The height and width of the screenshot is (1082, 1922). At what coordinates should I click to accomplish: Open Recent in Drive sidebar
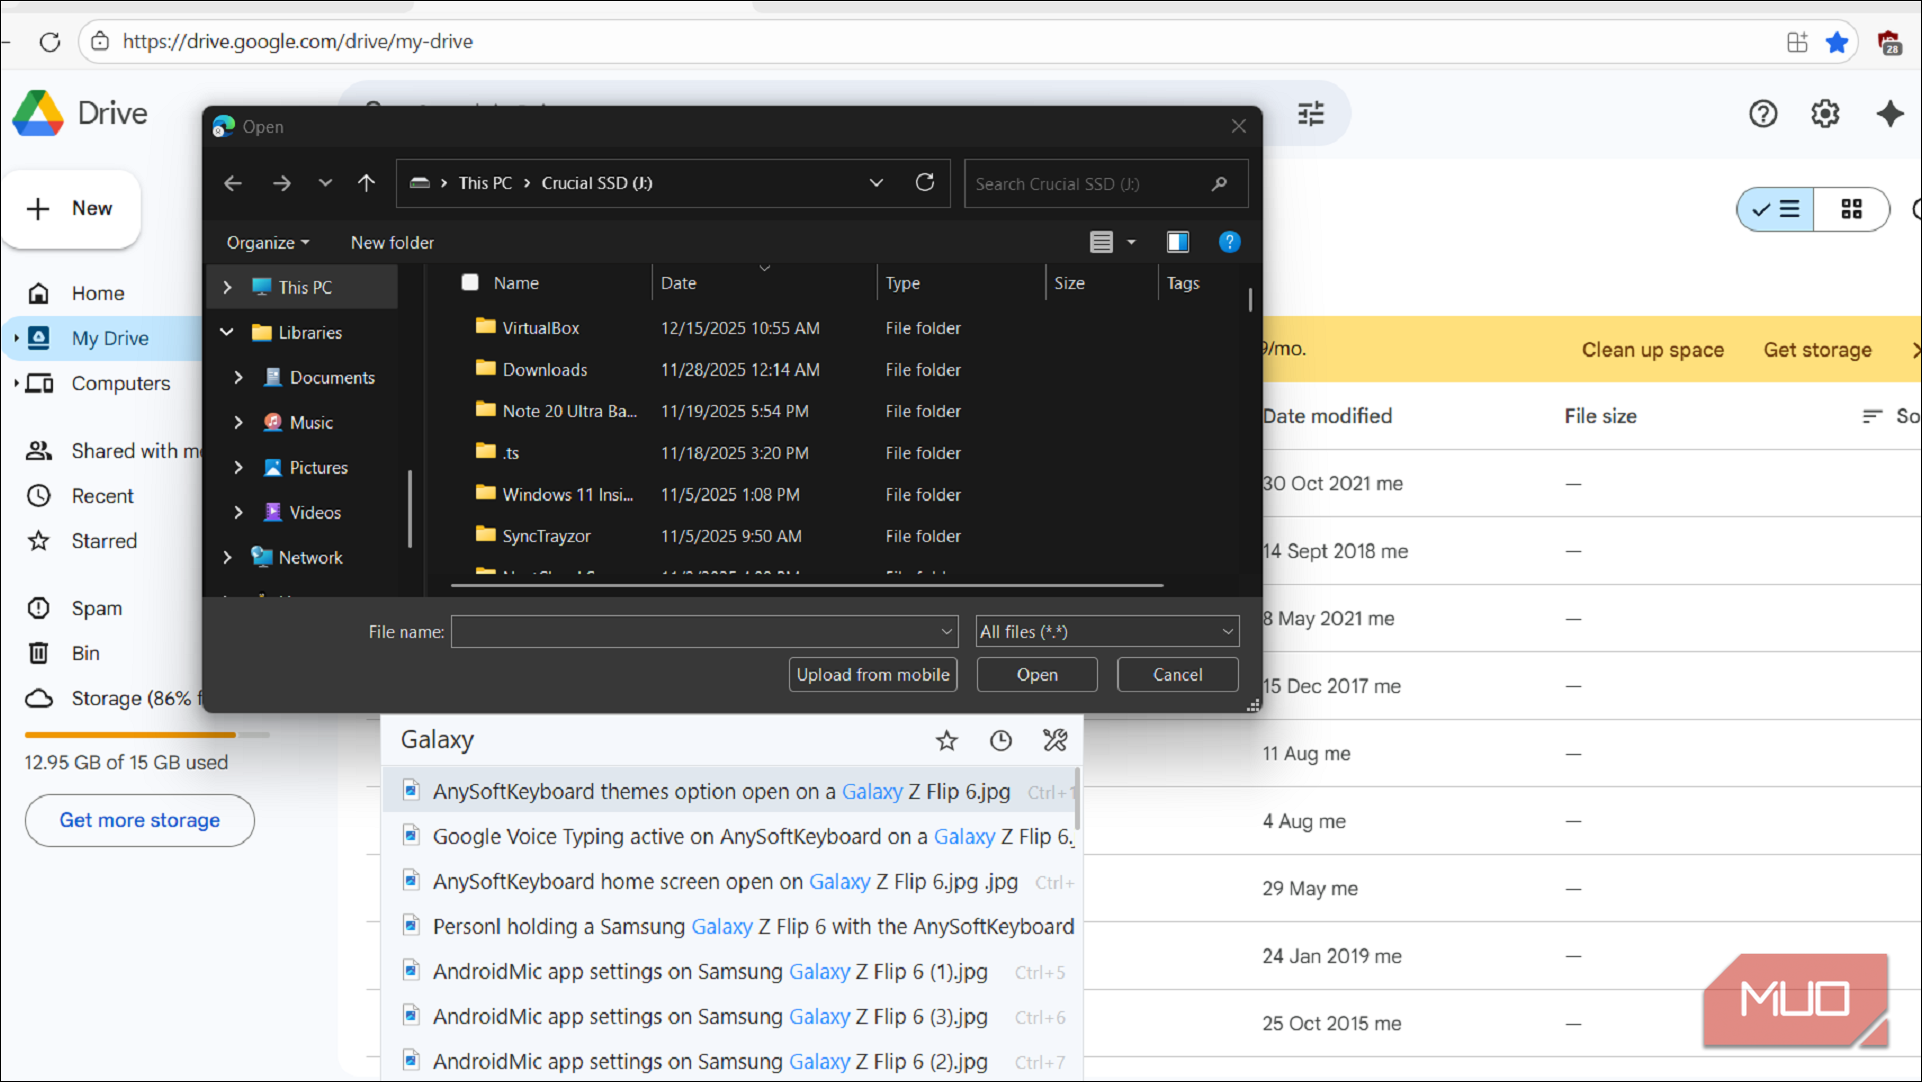coord(102,496)
